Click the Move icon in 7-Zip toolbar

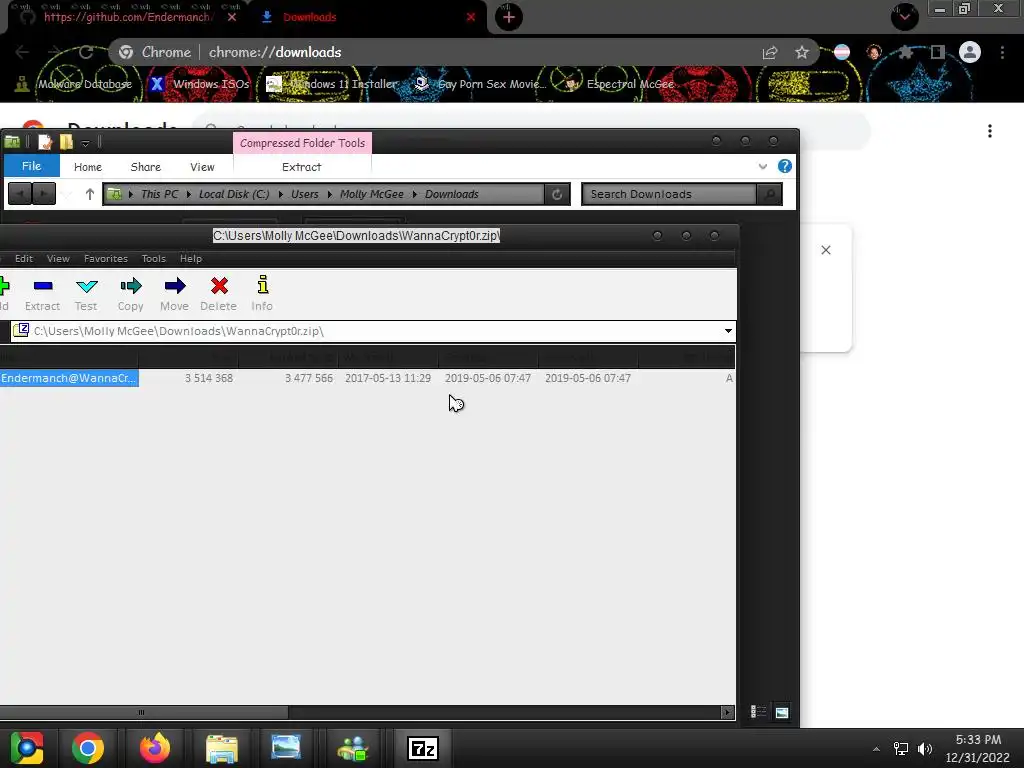click(174, 294)
